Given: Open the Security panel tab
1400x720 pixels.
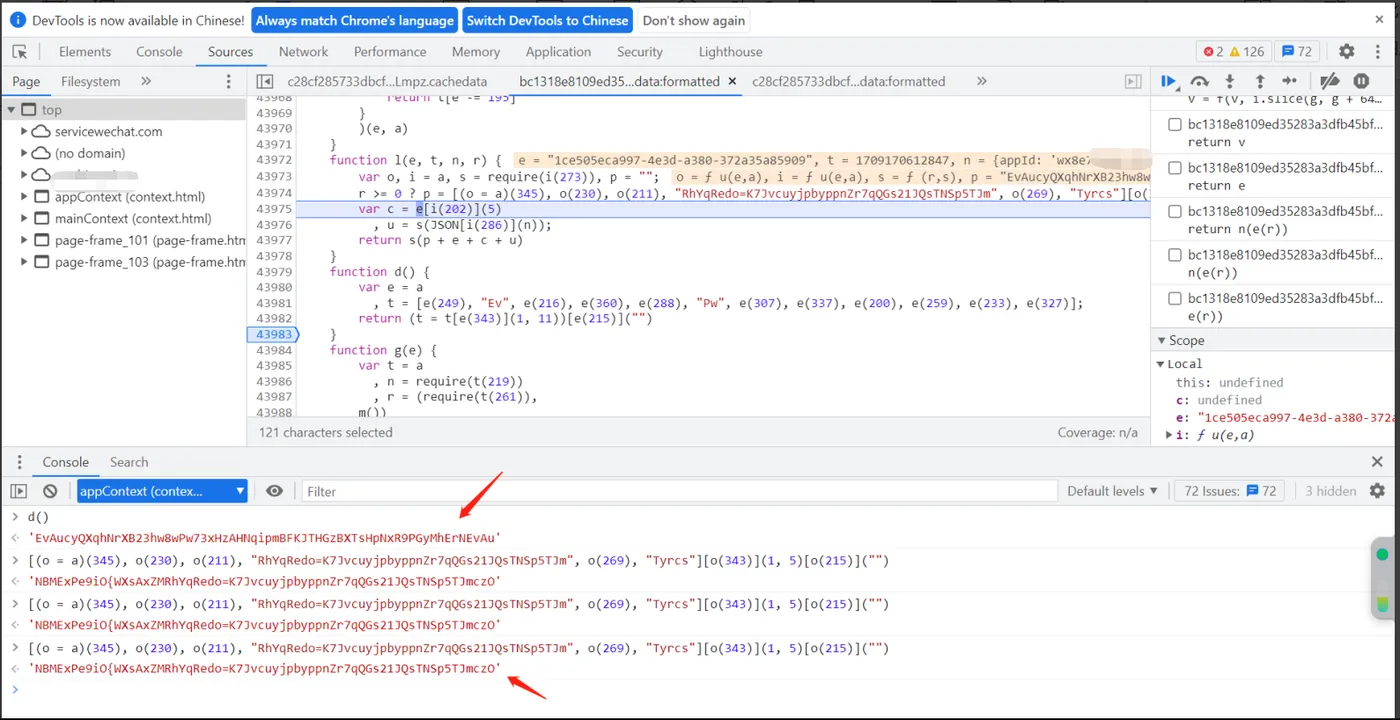Looking at the screenshot, I should click(640, 52).
